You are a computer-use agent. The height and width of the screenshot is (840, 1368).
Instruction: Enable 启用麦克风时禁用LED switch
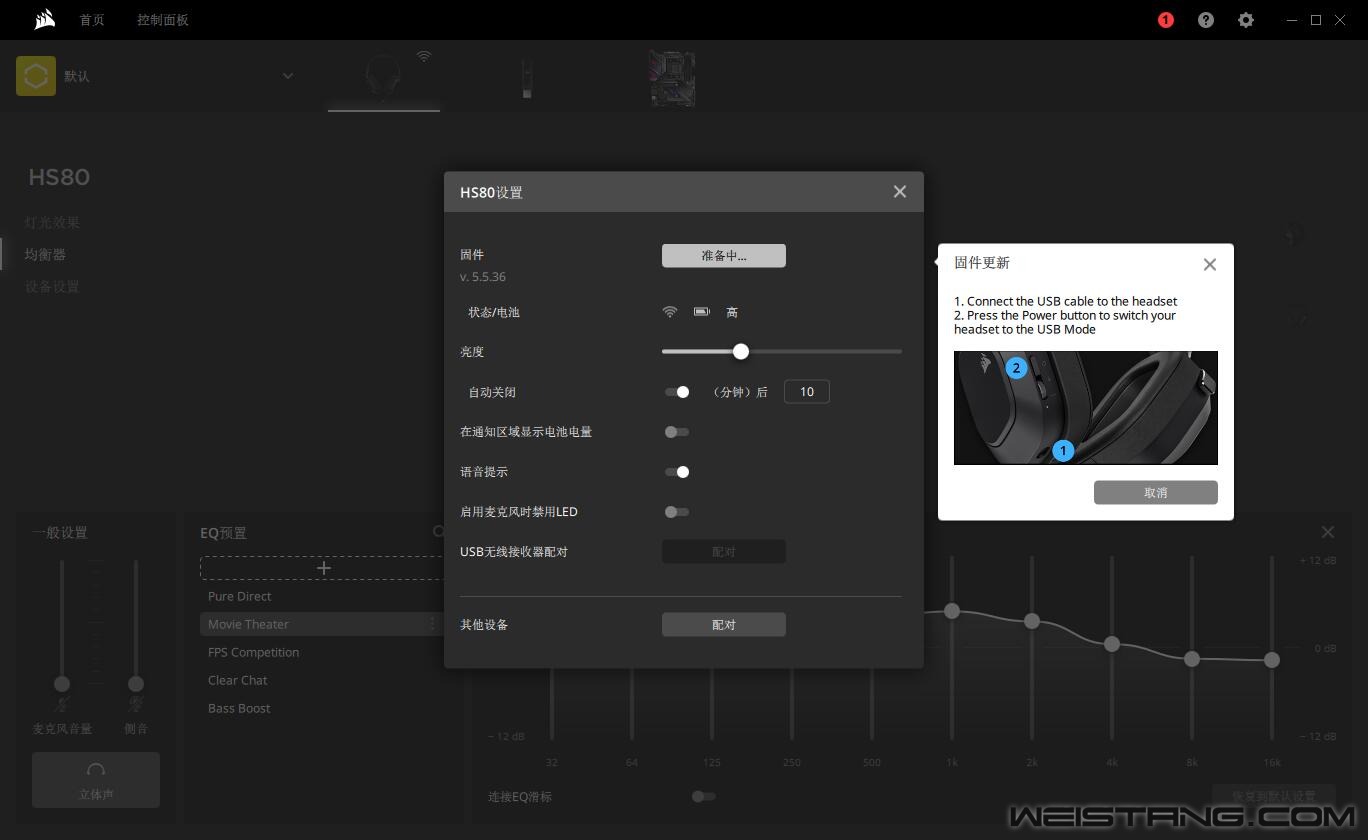(677, 512)
